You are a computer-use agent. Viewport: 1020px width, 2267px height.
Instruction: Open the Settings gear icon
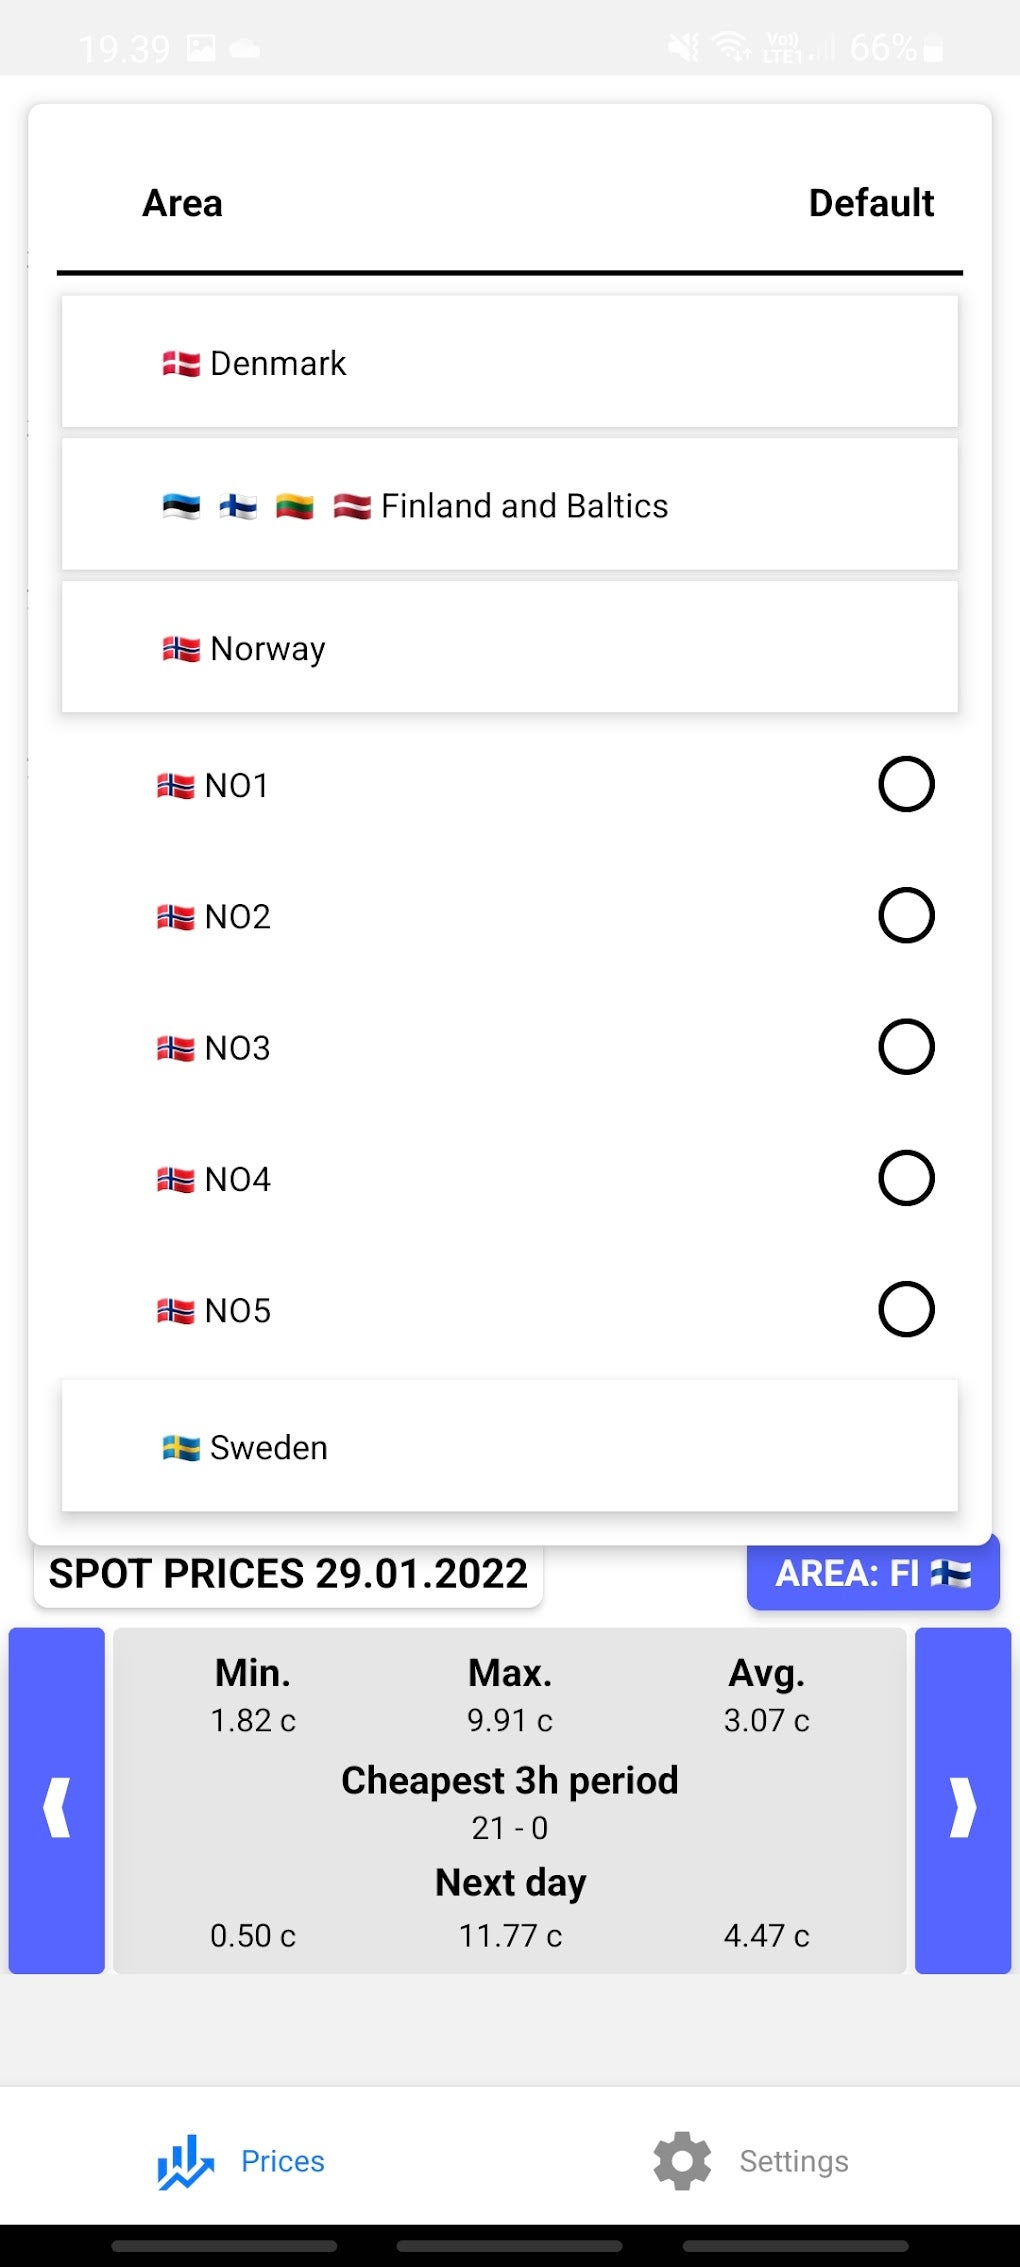[682, 2161]
